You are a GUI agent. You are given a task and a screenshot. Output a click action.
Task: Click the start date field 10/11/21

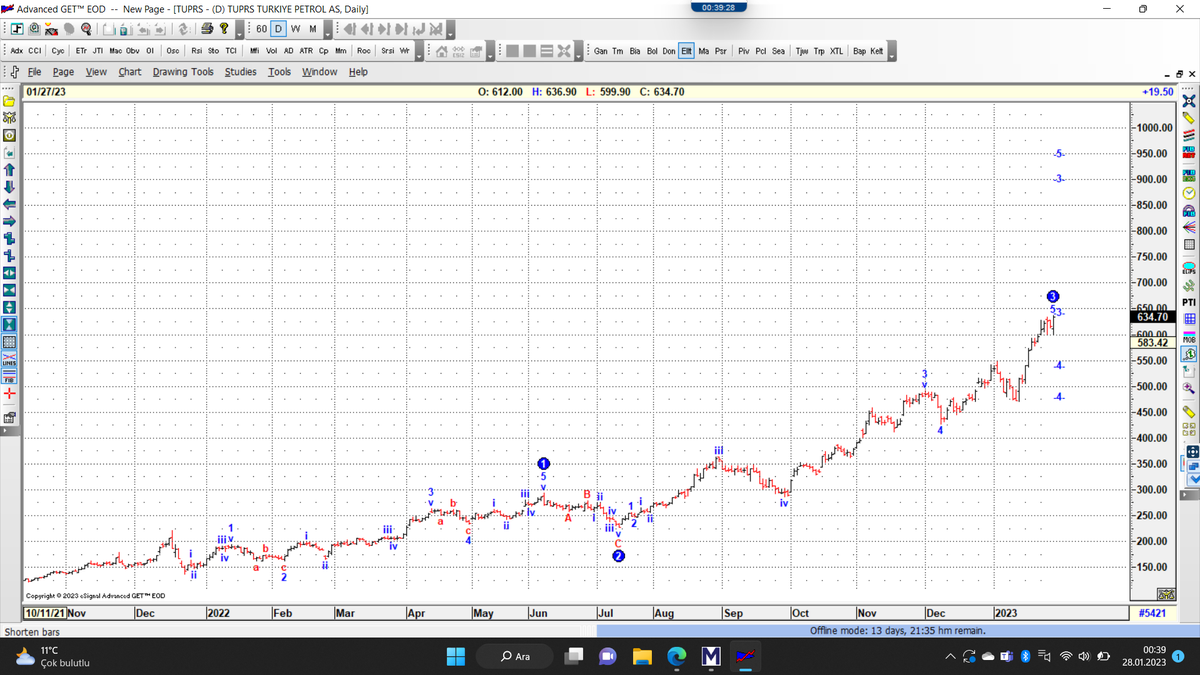pyautogui.click(x=44, y=612)
